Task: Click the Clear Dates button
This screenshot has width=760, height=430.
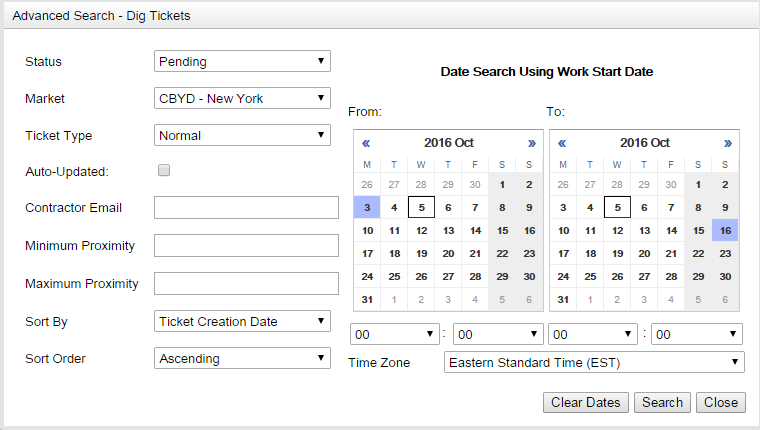Action: 587,402
